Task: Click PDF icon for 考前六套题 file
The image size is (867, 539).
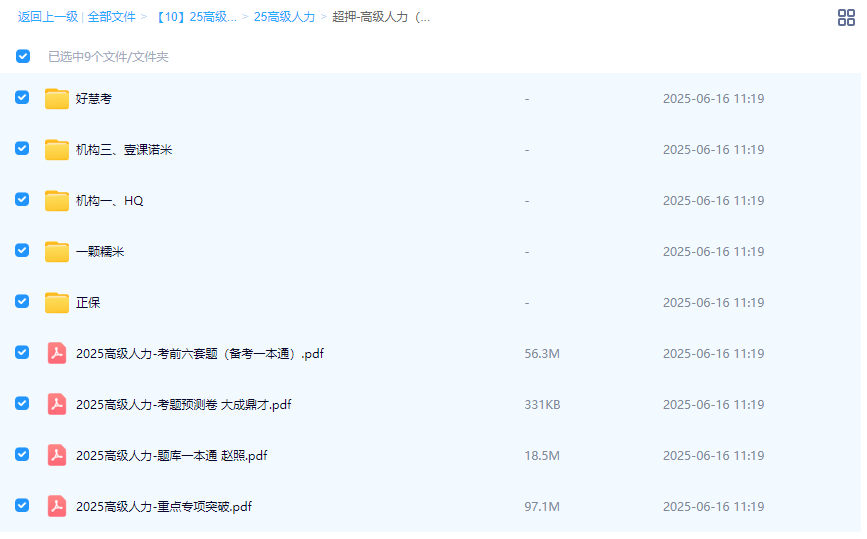Action: (56, 353)
